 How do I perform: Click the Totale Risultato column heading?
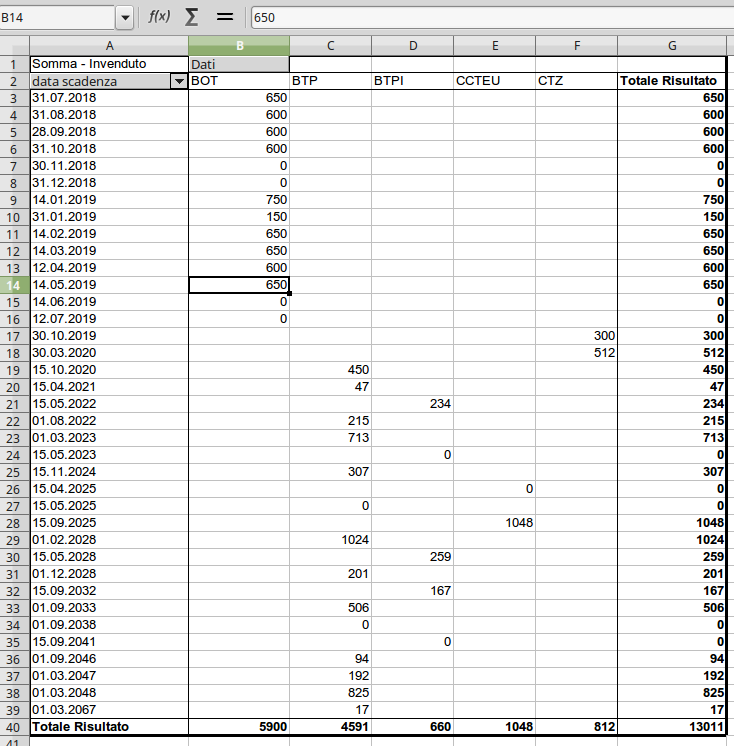(672, 81)
